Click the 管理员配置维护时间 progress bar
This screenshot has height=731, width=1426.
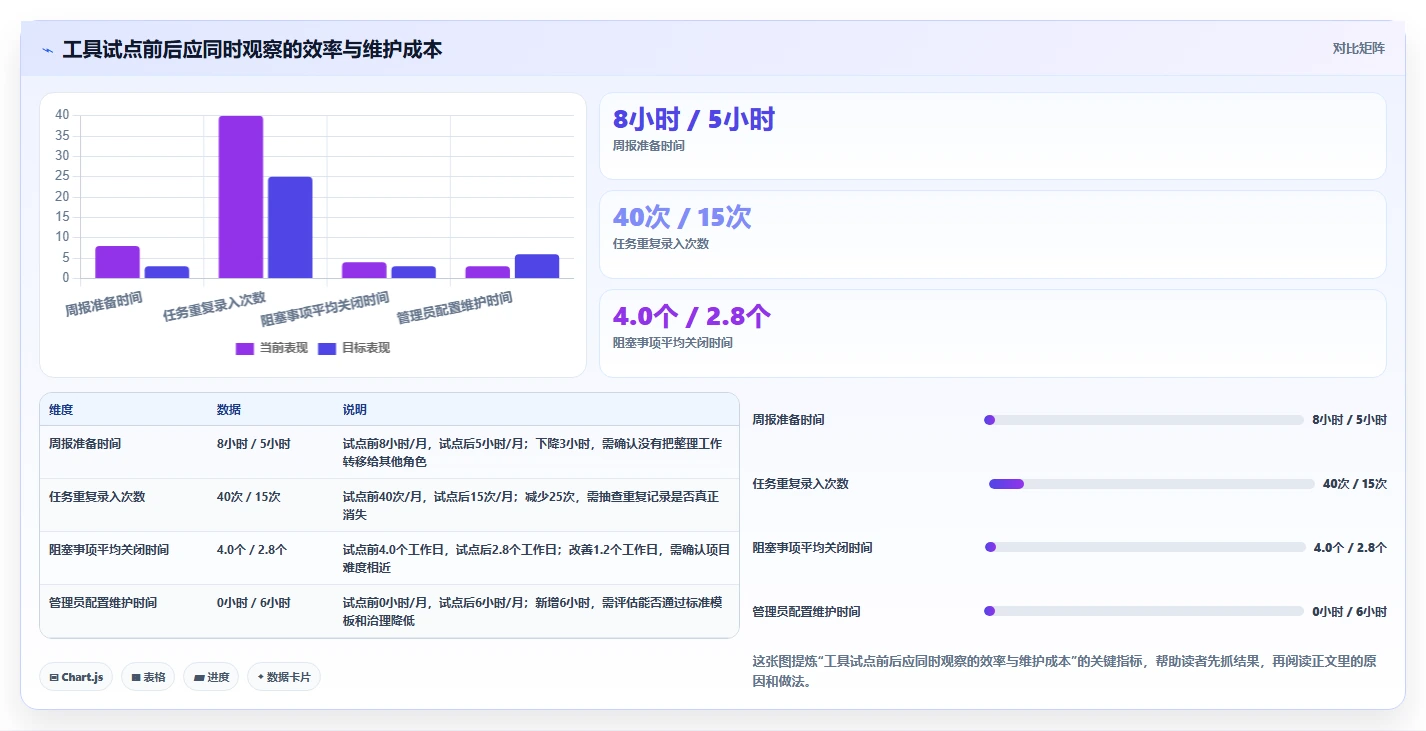coord(1144,611)
